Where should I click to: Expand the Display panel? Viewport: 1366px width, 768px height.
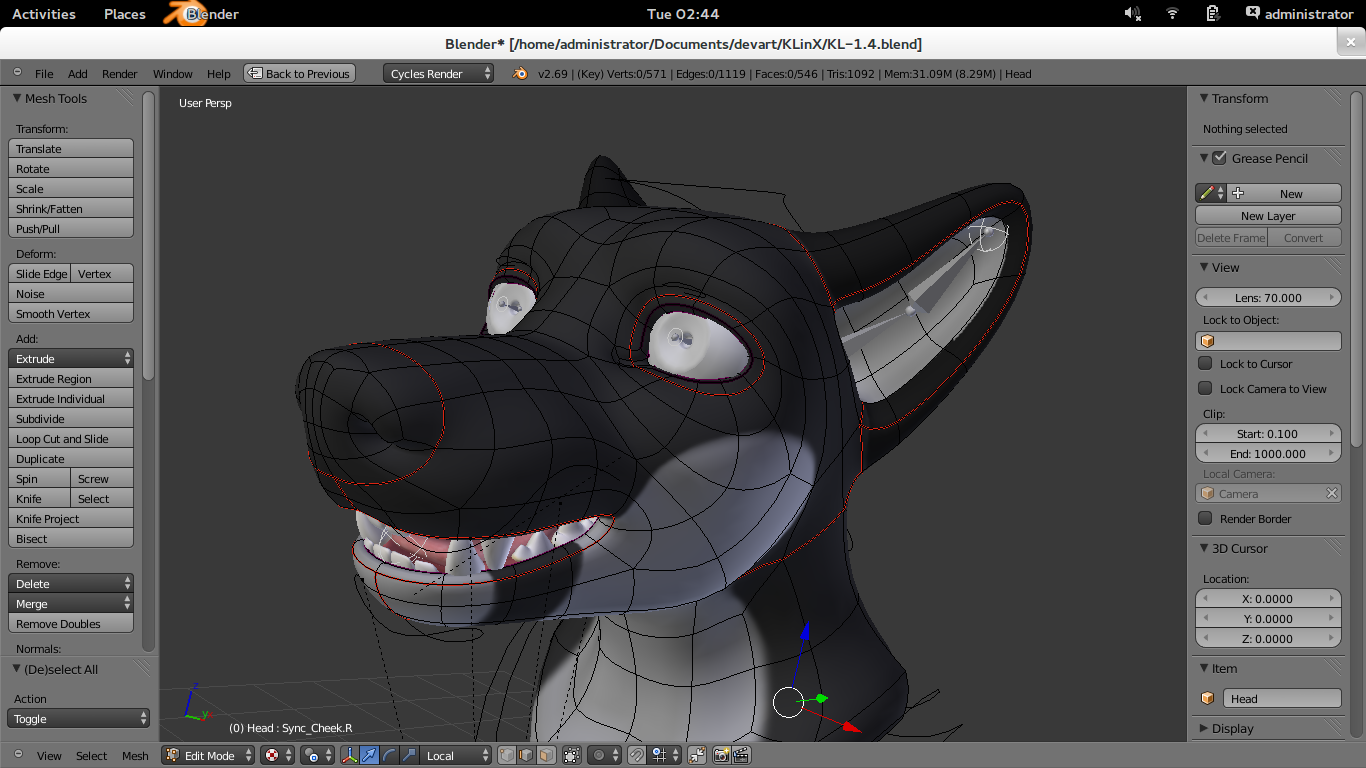click(1232, 729)
